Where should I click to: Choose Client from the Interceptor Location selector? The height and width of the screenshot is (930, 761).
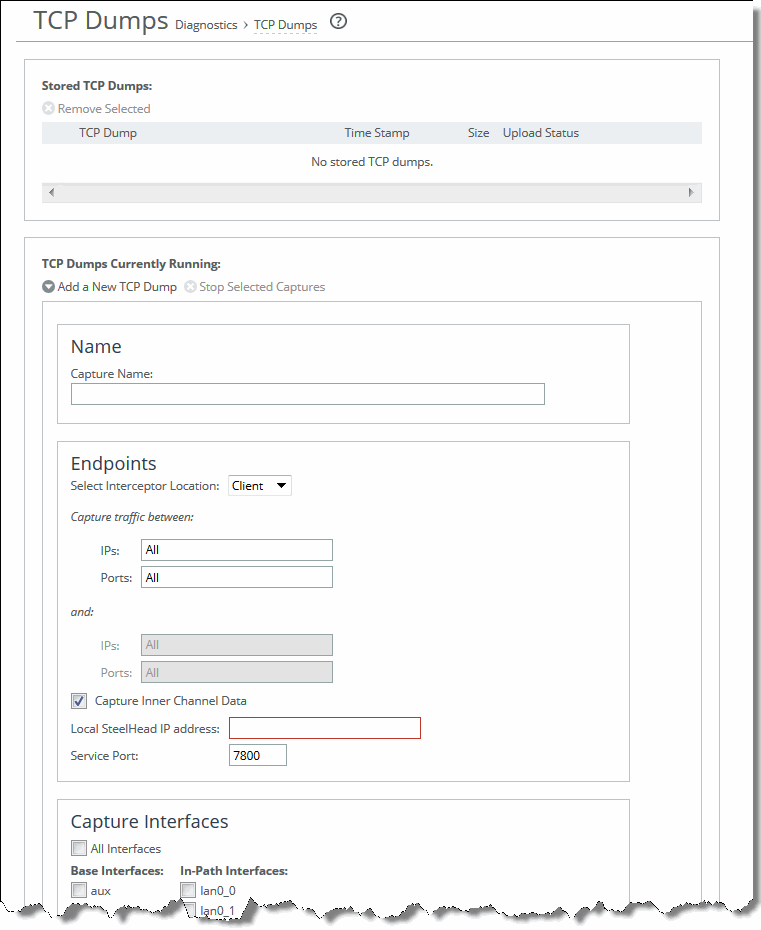(x=259, y=485)
